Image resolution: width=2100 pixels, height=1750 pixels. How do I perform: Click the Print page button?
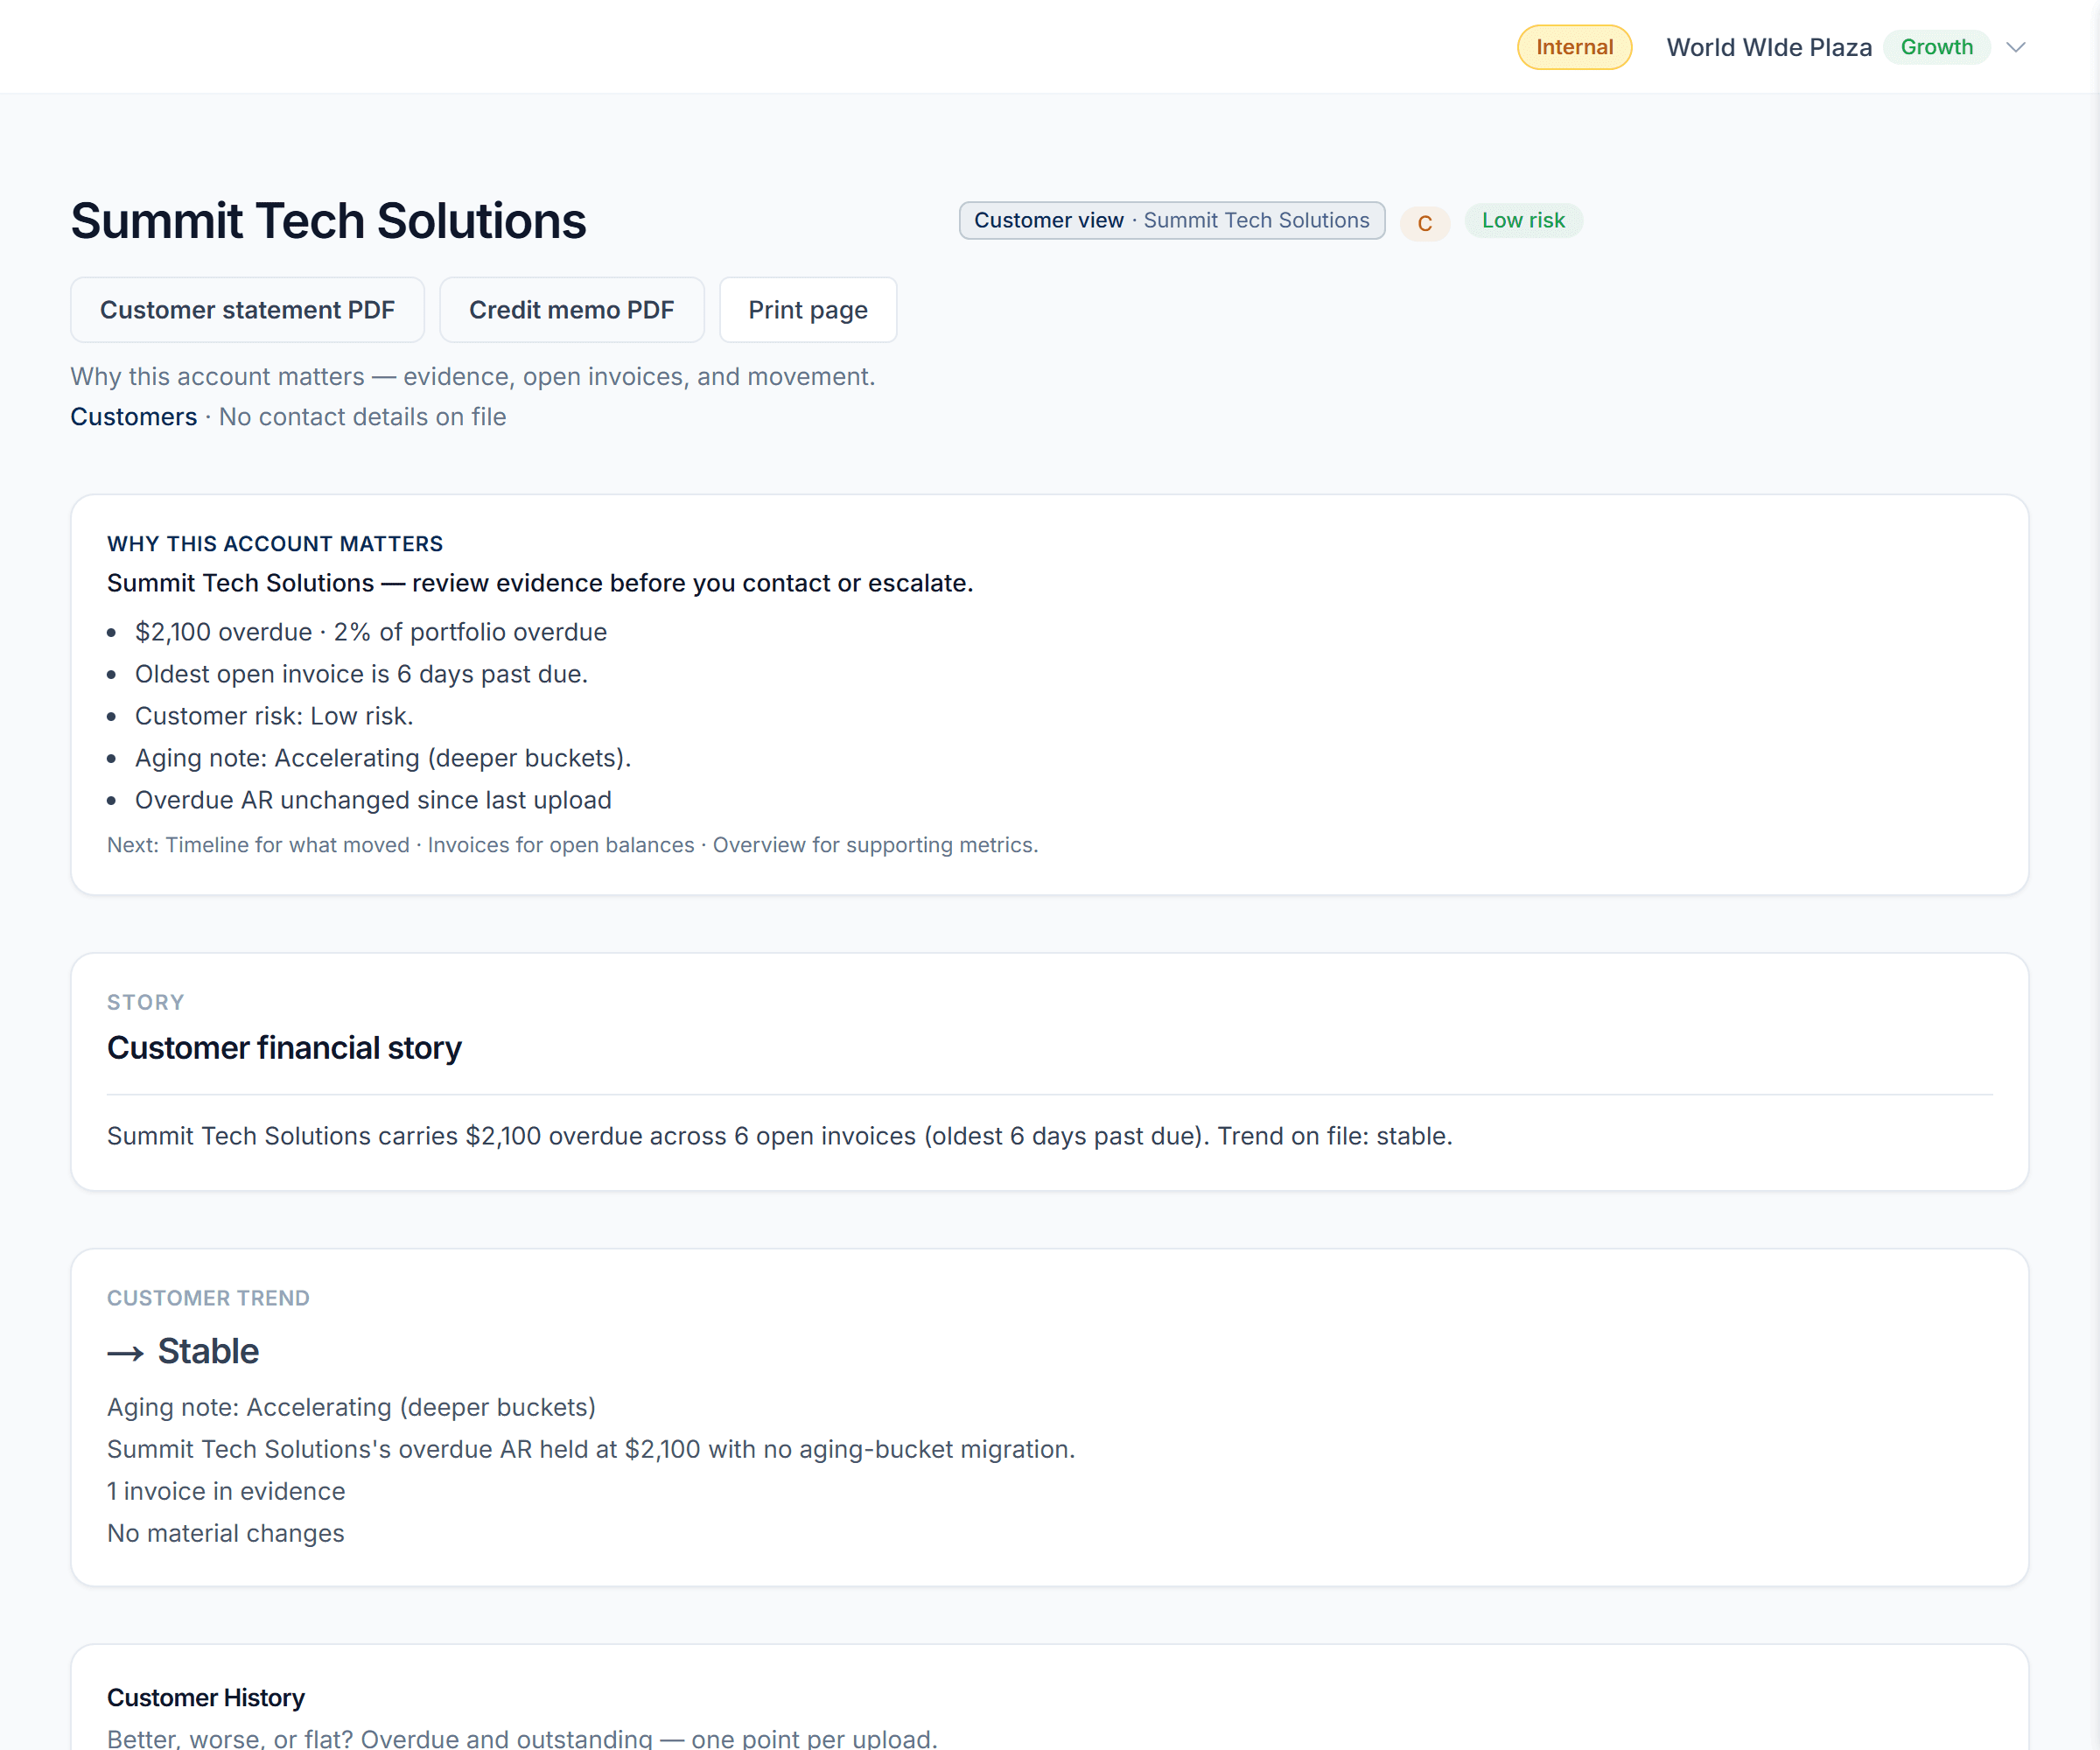[807, 310]
